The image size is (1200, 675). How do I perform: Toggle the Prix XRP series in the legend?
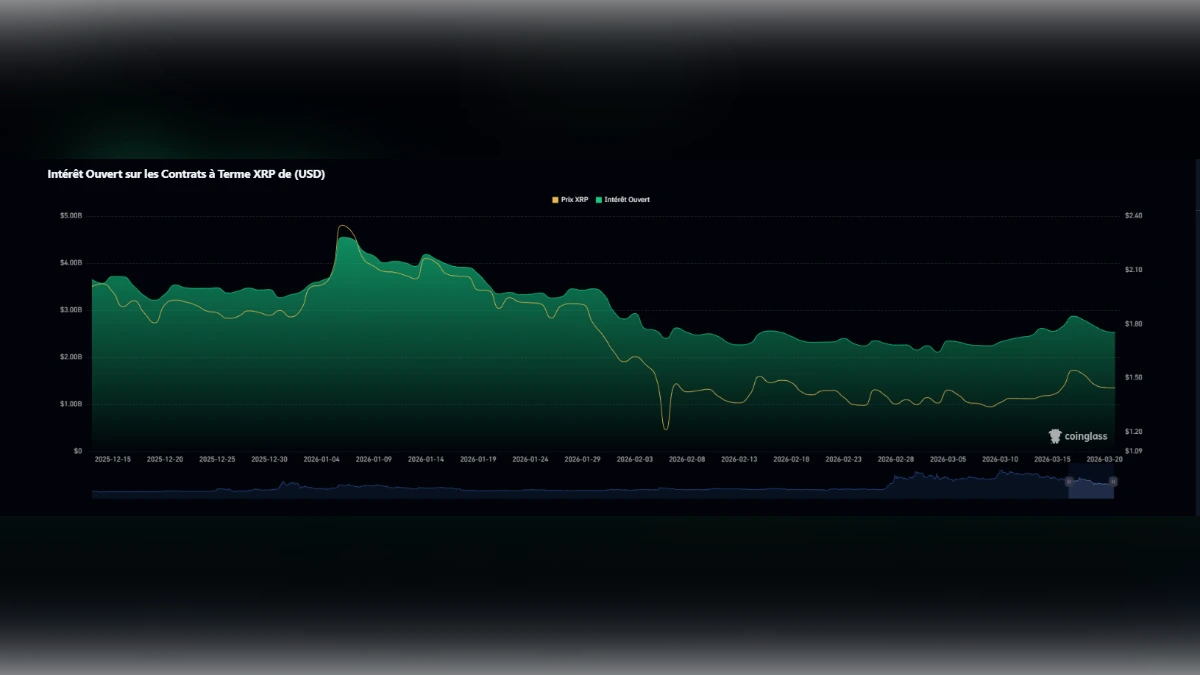tap(574, 199)
